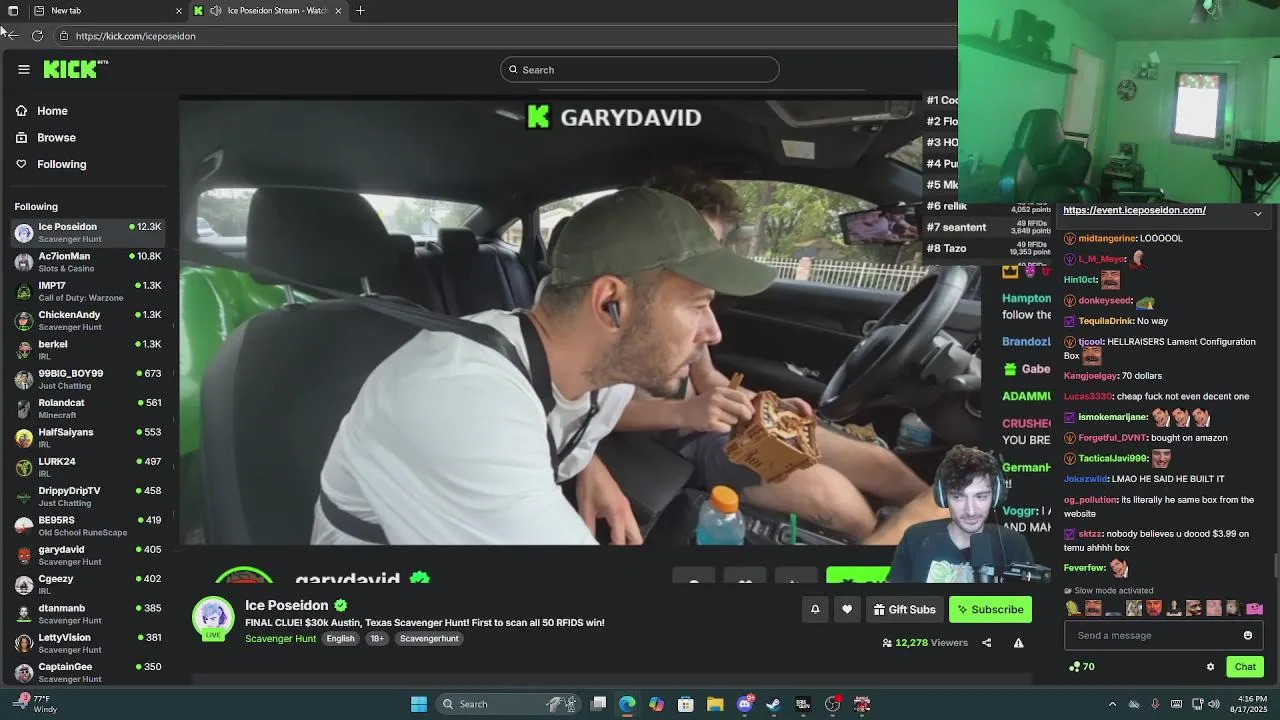1280x720 pixels.
Task: Click the Gift Subs button
Action: (904, 609)
